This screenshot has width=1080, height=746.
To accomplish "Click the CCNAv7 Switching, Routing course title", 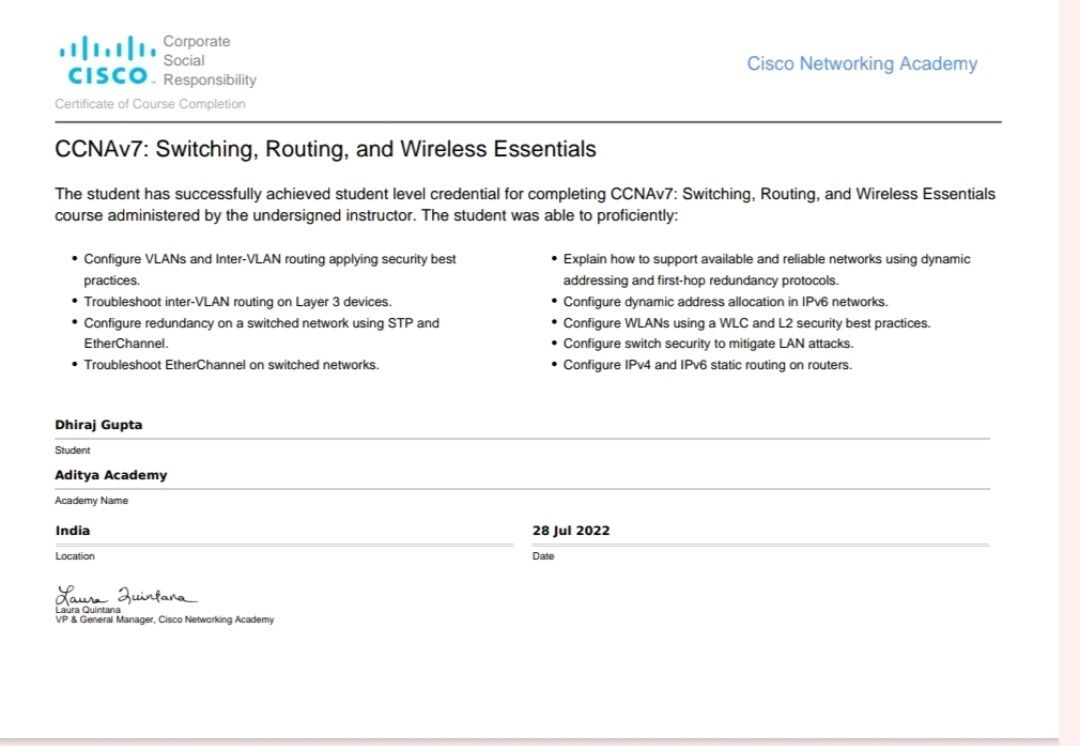I will tap(325, 149).
